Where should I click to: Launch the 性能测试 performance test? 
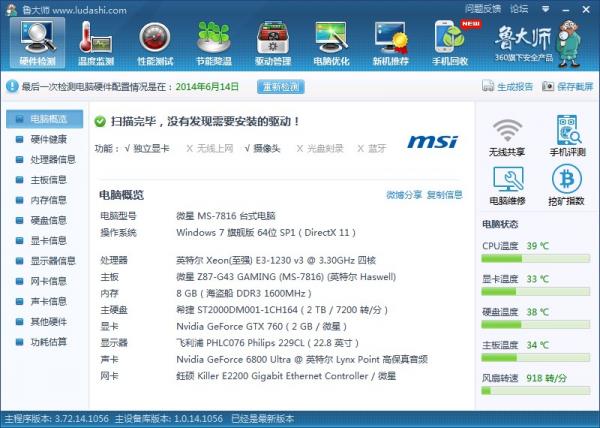click(x=155, y=43)
